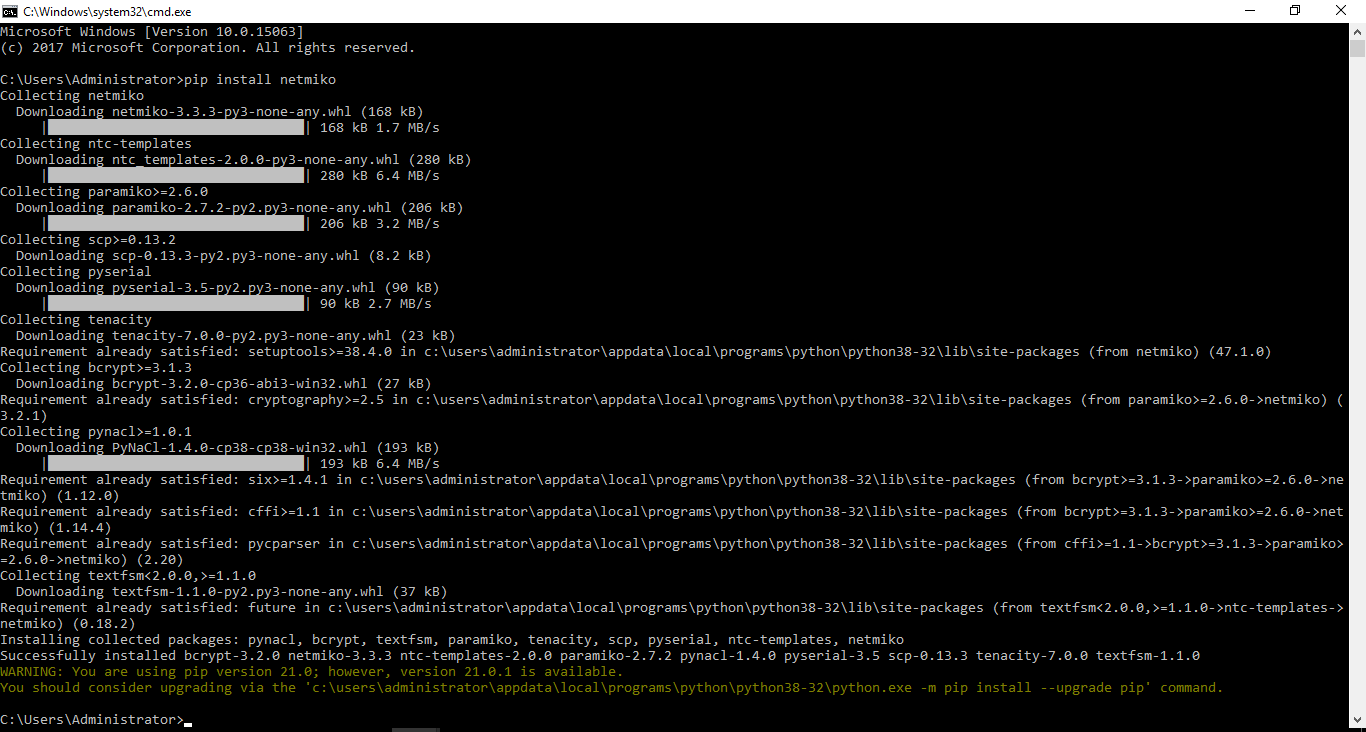Click the 'Collecting ntc-templates' line
Image resolution: width=1366 pixels, height=732 pixels.
tap(96, 144)
